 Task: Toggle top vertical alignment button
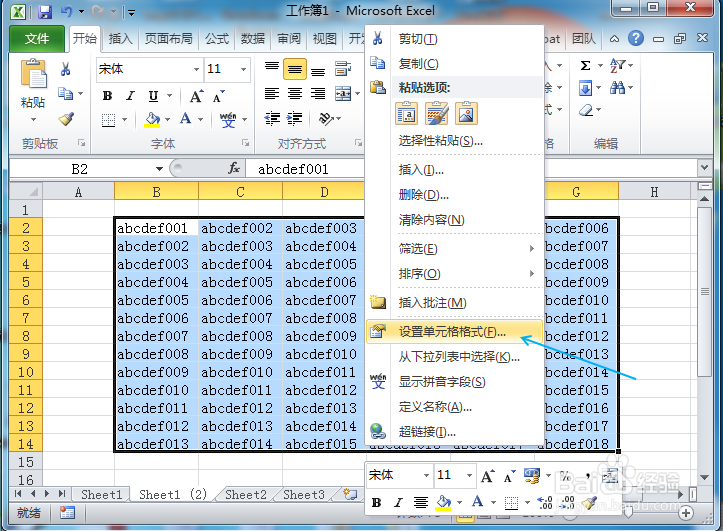click(x=272, y=69)
